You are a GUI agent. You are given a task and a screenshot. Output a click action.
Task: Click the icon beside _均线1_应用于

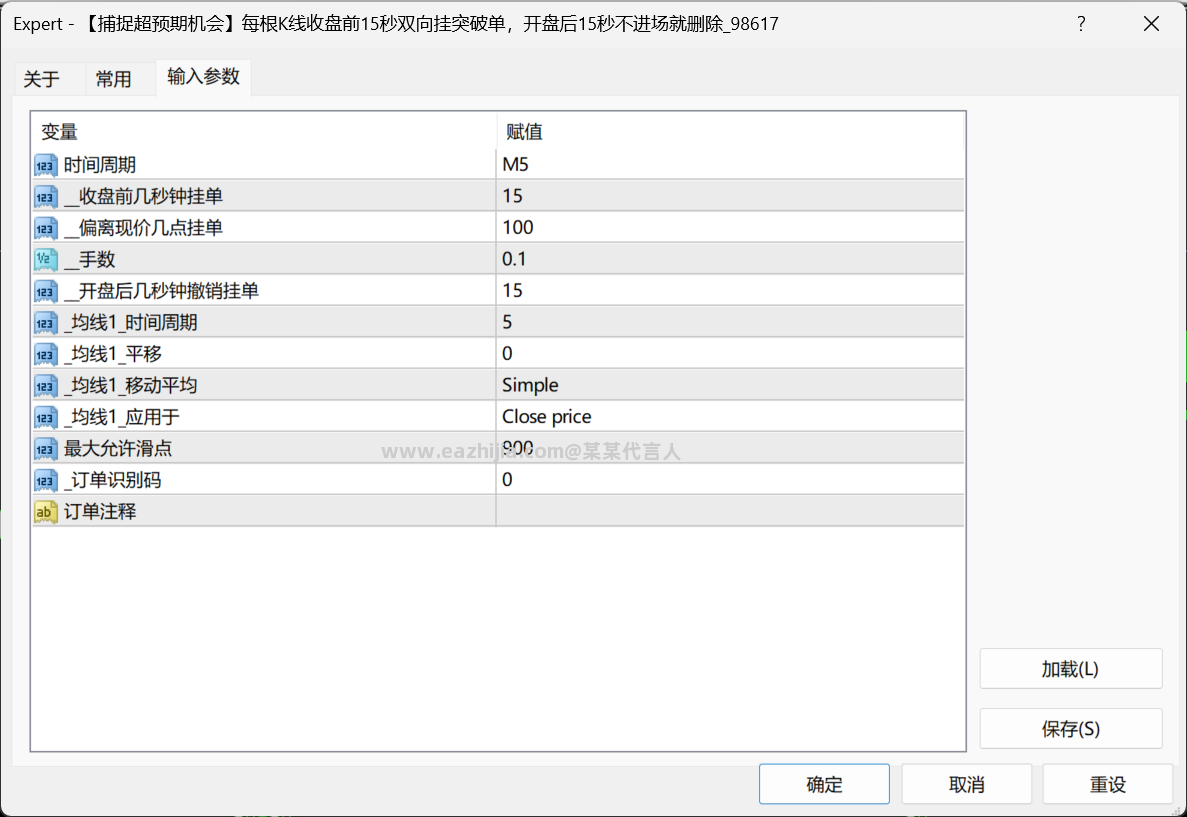click(x=45, y=417)
